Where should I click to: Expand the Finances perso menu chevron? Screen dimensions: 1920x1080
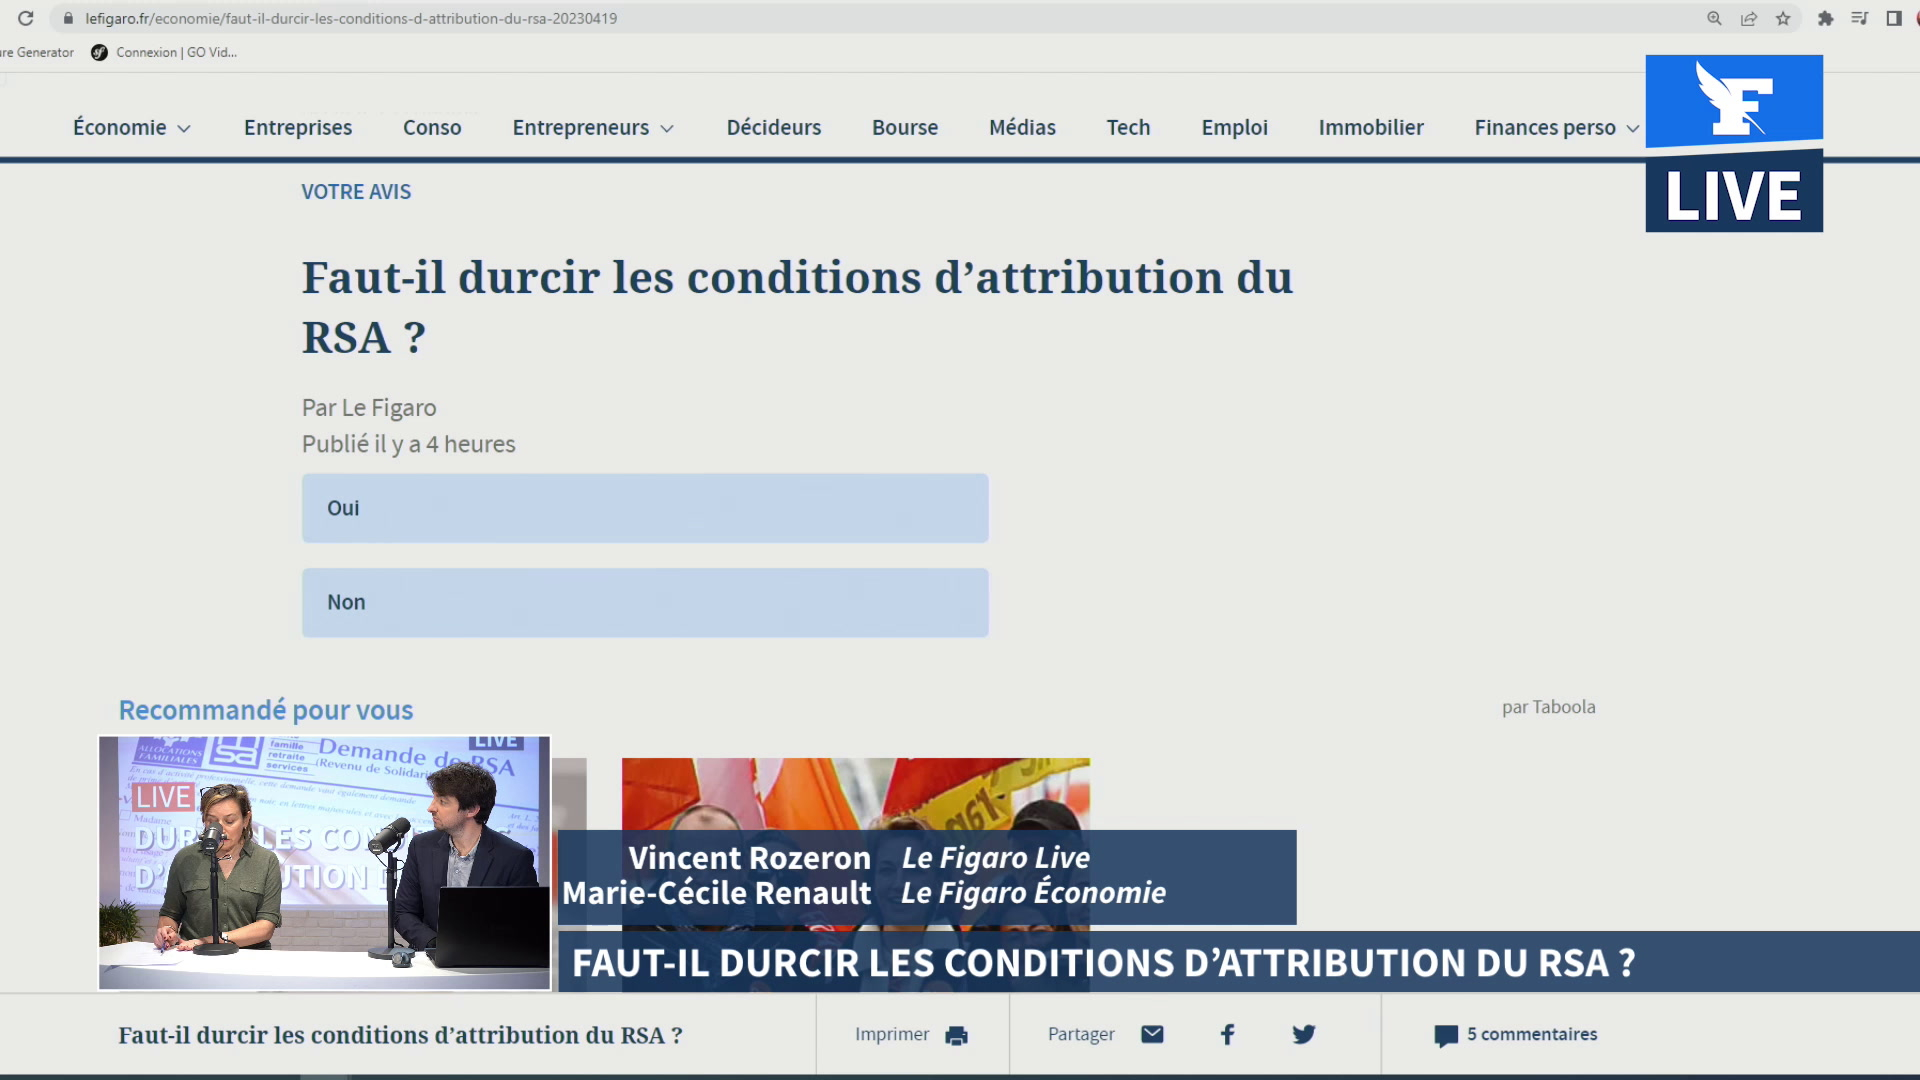1633,129
